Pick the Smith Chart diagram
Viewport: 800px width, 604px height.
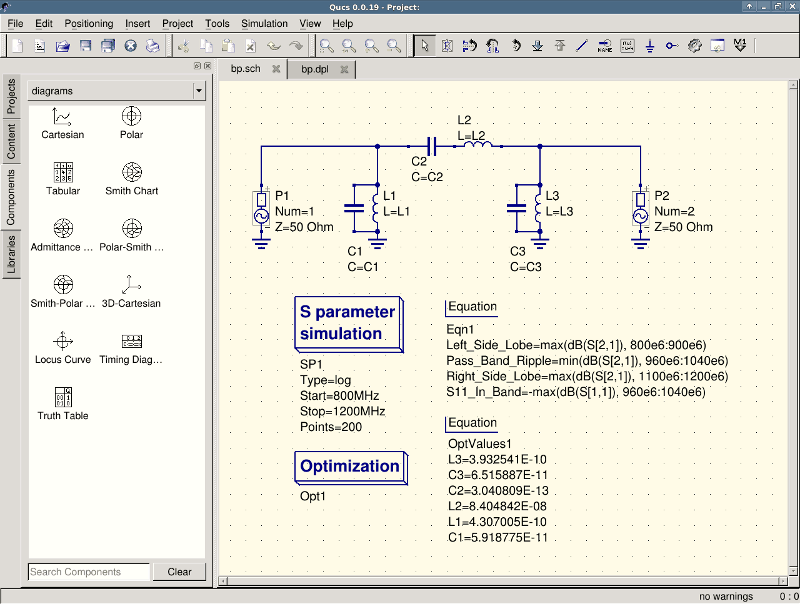[x=132, y=179]
